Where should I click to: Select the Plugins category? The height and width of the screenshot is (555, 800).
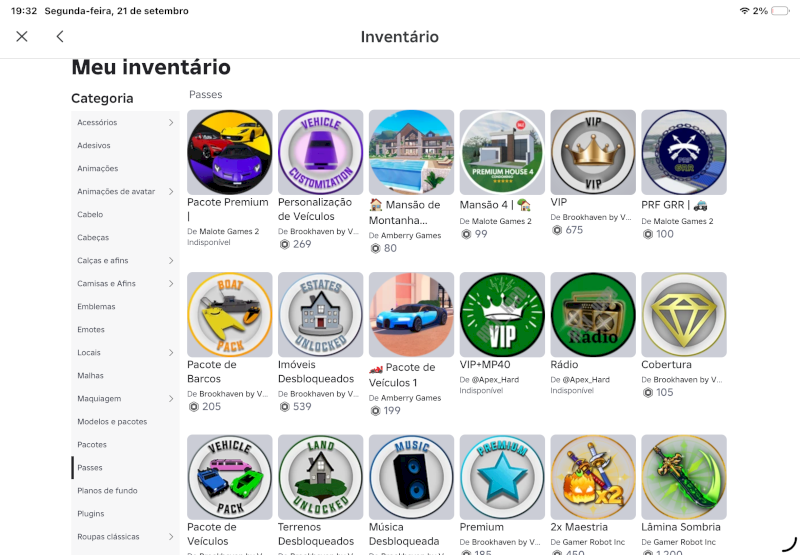click(91, 514)
